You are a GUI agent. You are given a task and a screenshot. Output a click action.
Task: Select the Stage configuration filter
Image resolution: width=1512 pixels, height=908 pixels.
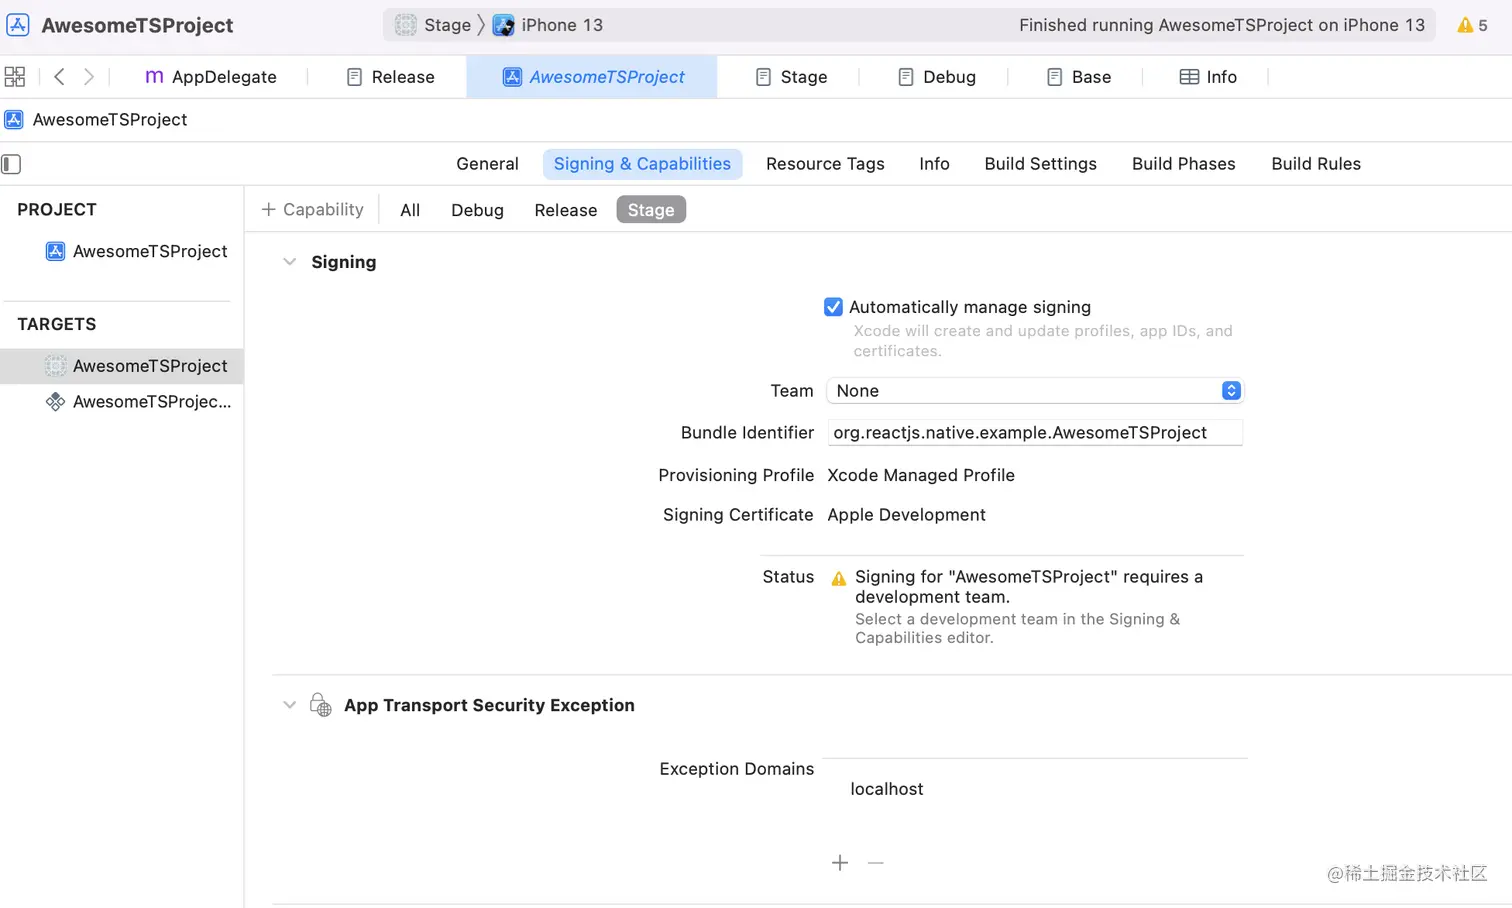(x=651, y=210)
